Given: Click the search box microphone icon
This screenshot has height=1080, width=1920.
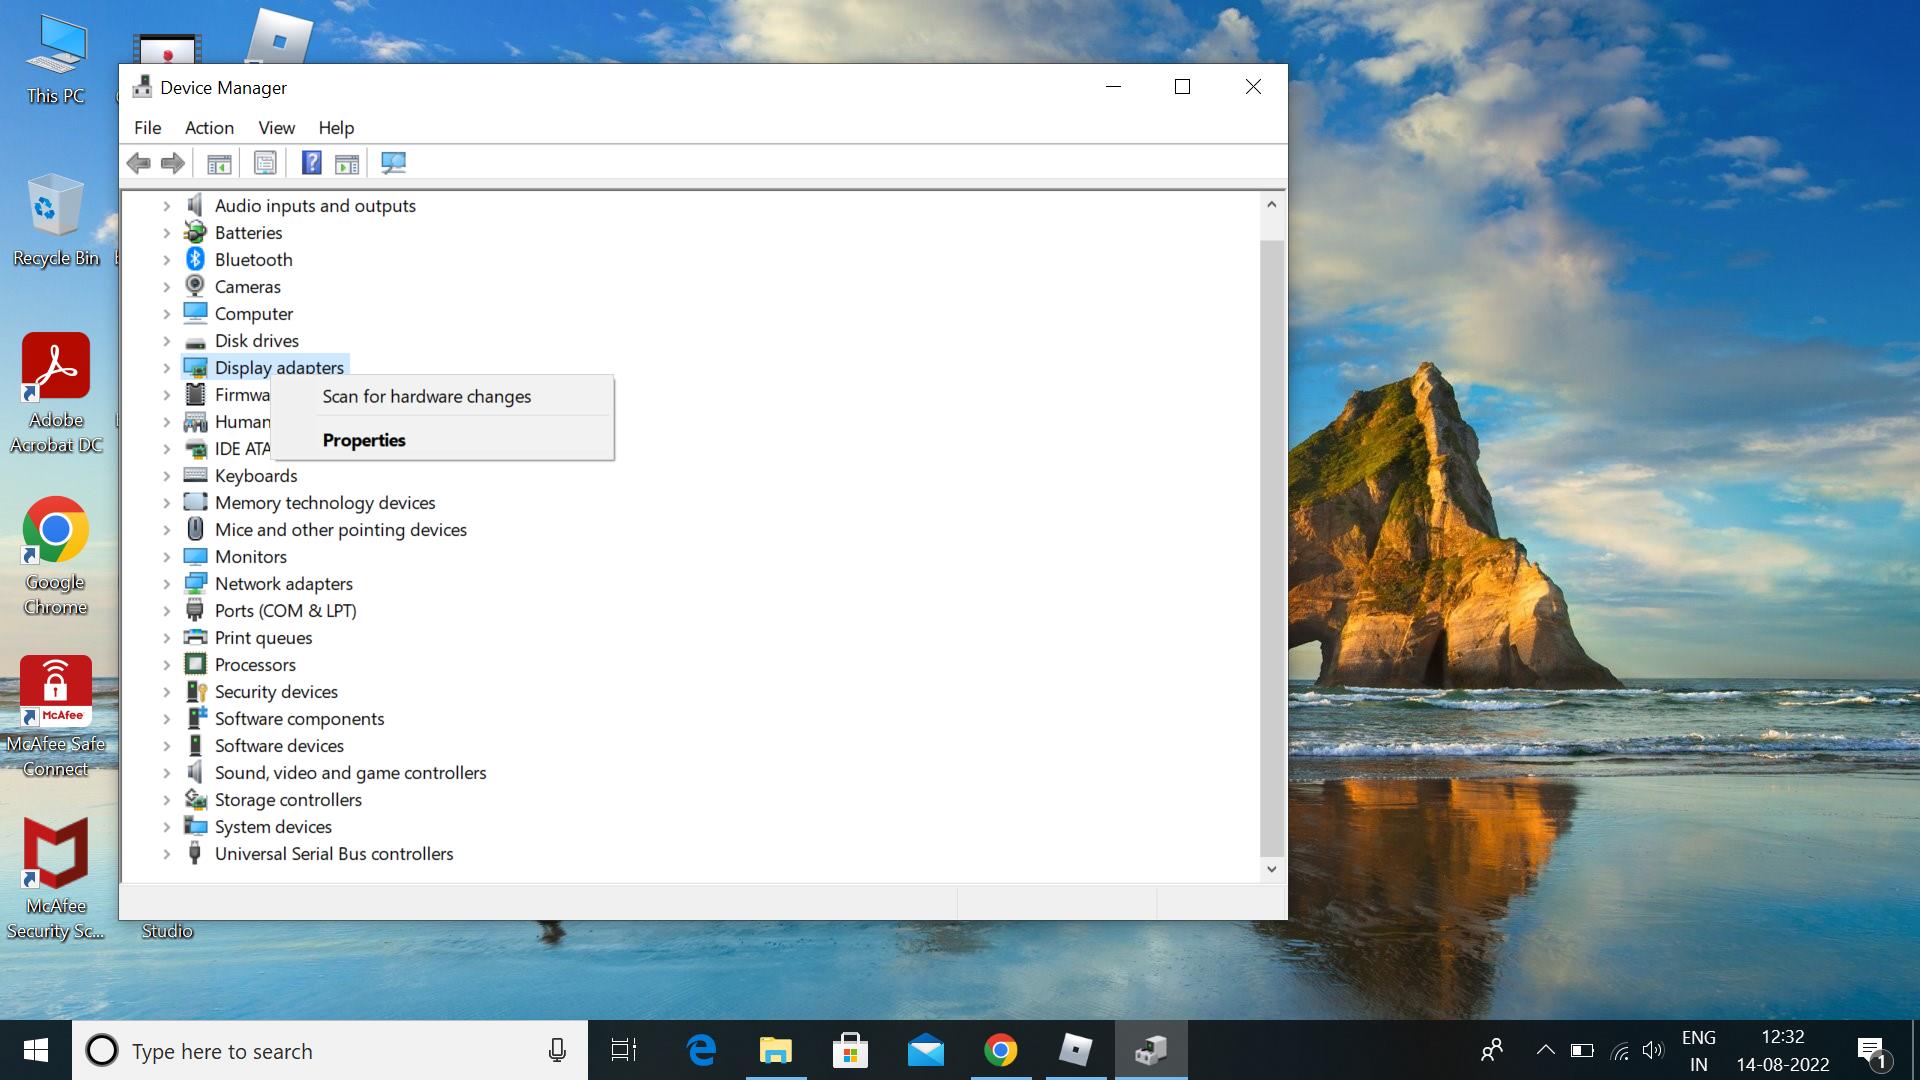Looking at the screenshot, I should click(557, 1050).
